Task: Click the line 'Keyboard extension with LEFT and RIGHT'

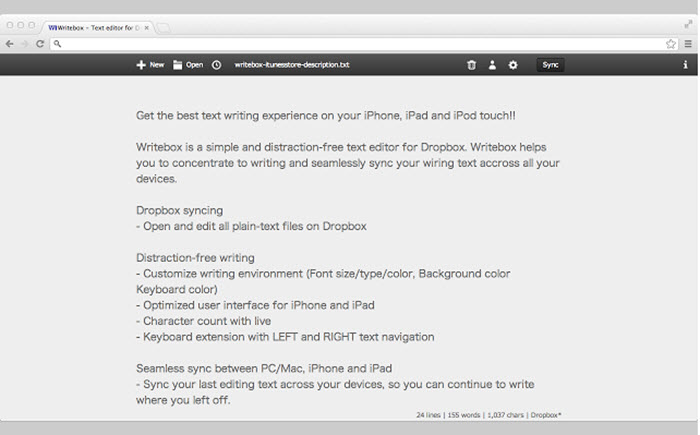Action: click(x=285, y=337)
